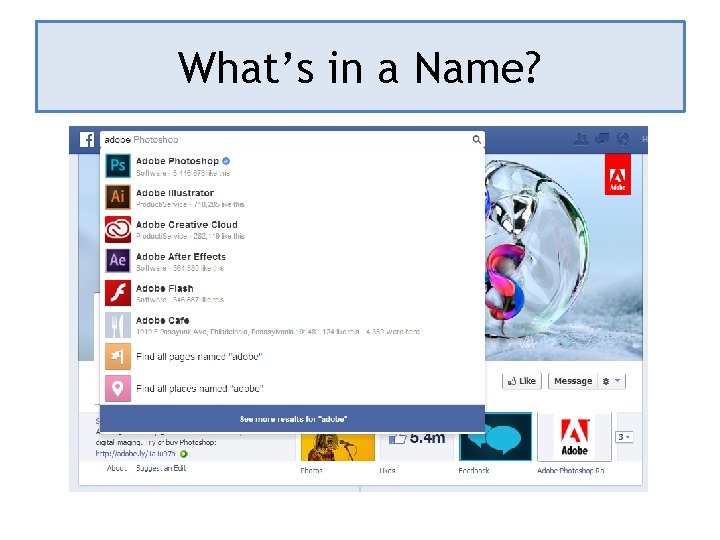The height and width of the screenshot is (540, 720).
Task: Open the Adobe logo app tile
Action: 574,436
